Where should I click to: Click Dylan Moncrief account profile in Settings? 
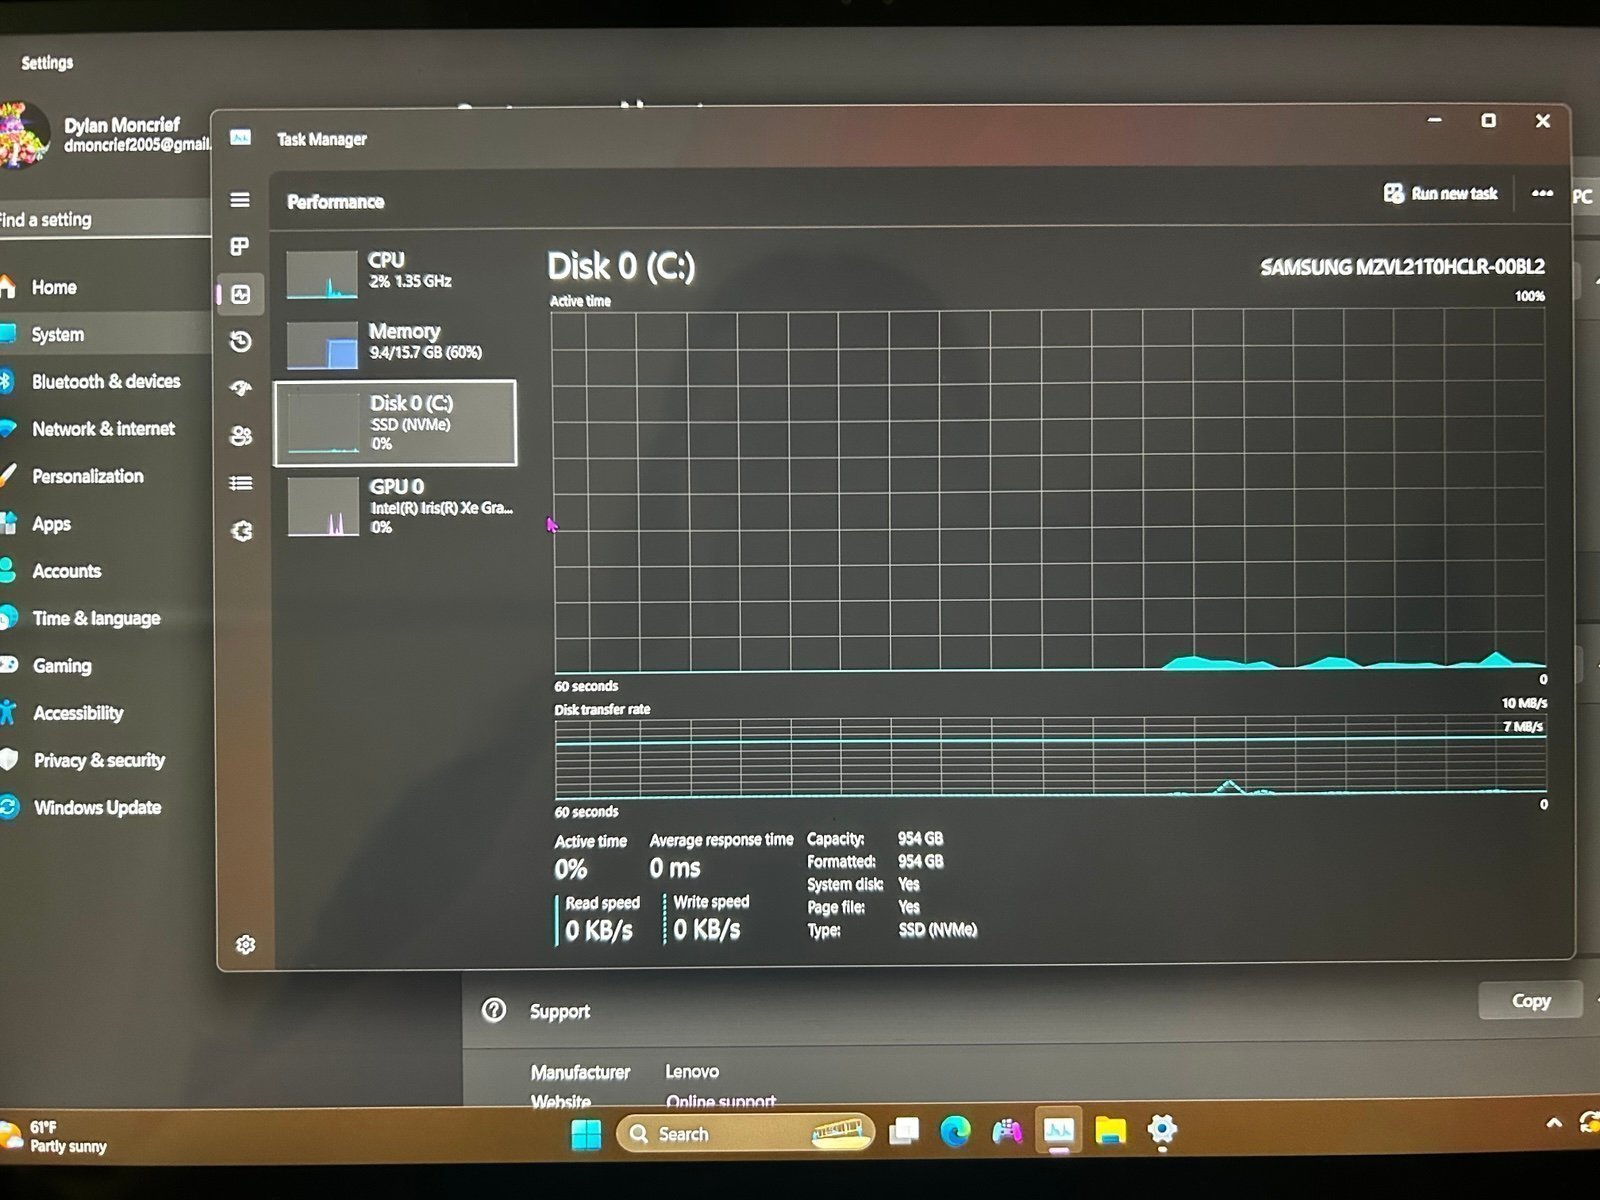coord(105,135)
